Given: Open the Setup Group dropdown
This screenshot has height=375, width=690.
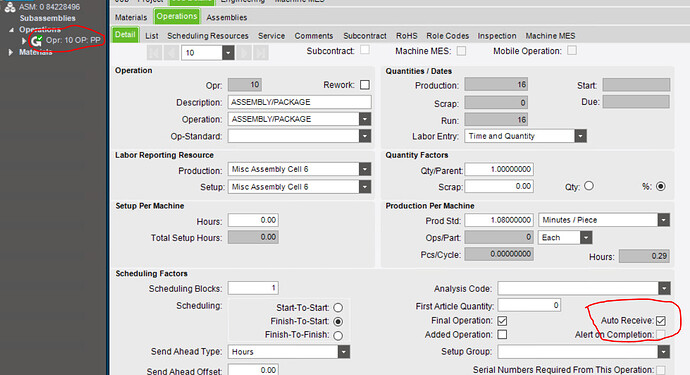Looking at the screenshot, I should pos(664,352).
